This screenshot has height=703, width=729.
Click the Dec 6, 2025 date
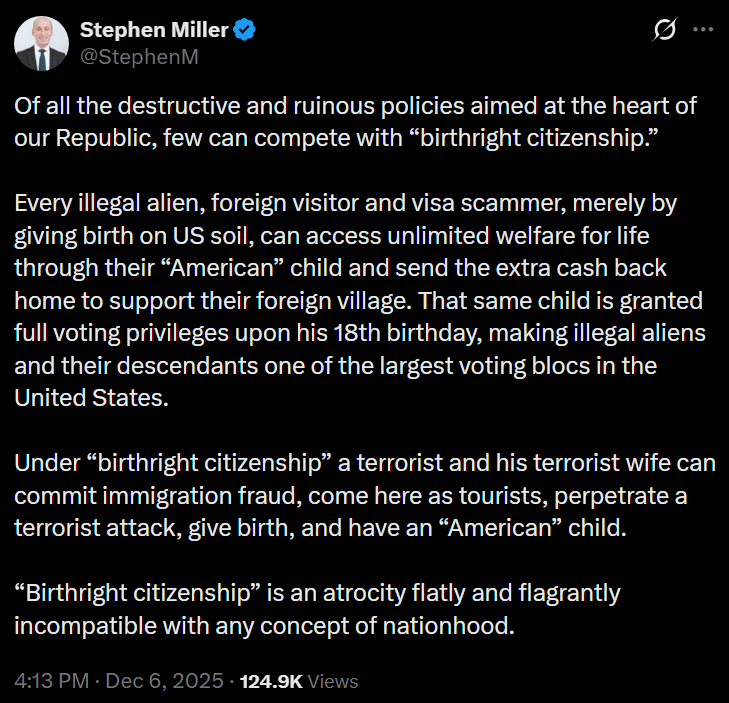(165, 681)
